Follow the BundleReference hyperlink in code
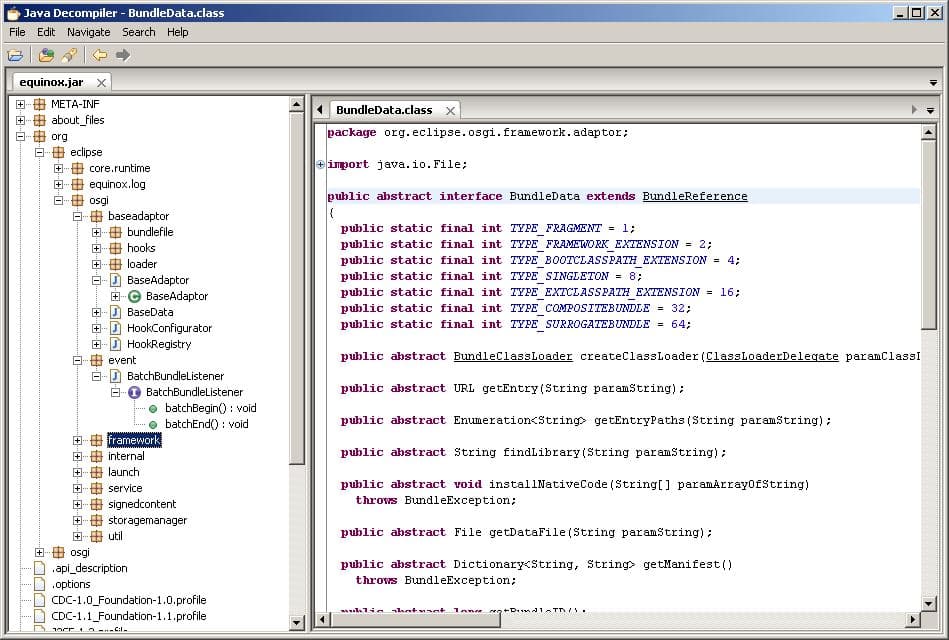 coord(694,196)
